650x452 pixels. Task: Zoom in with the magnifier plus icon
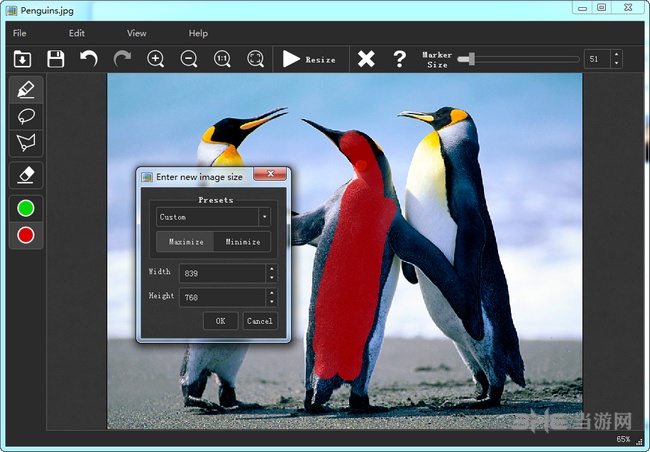pyautogui.click(x=156, y=60)
